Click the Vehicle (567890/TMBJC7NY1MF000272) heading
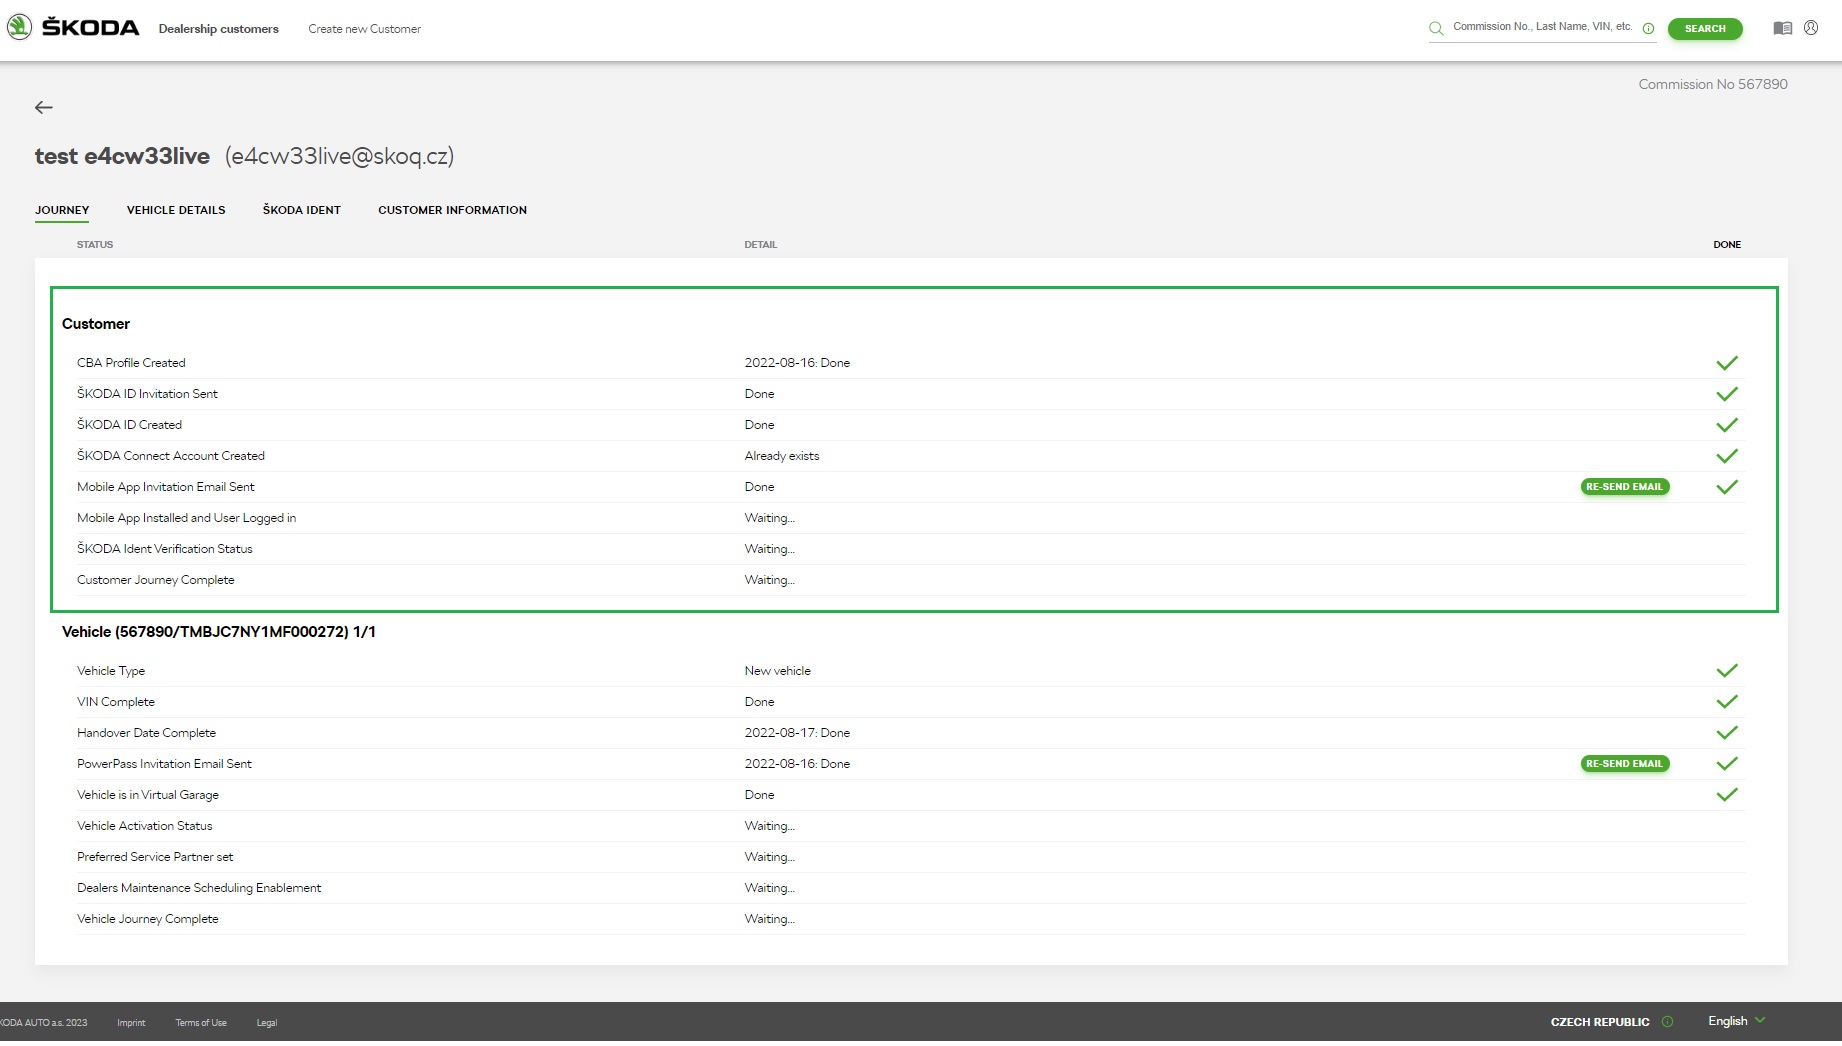The width and height of the screenshot is (1842, 1046). (x=219, y=632)
